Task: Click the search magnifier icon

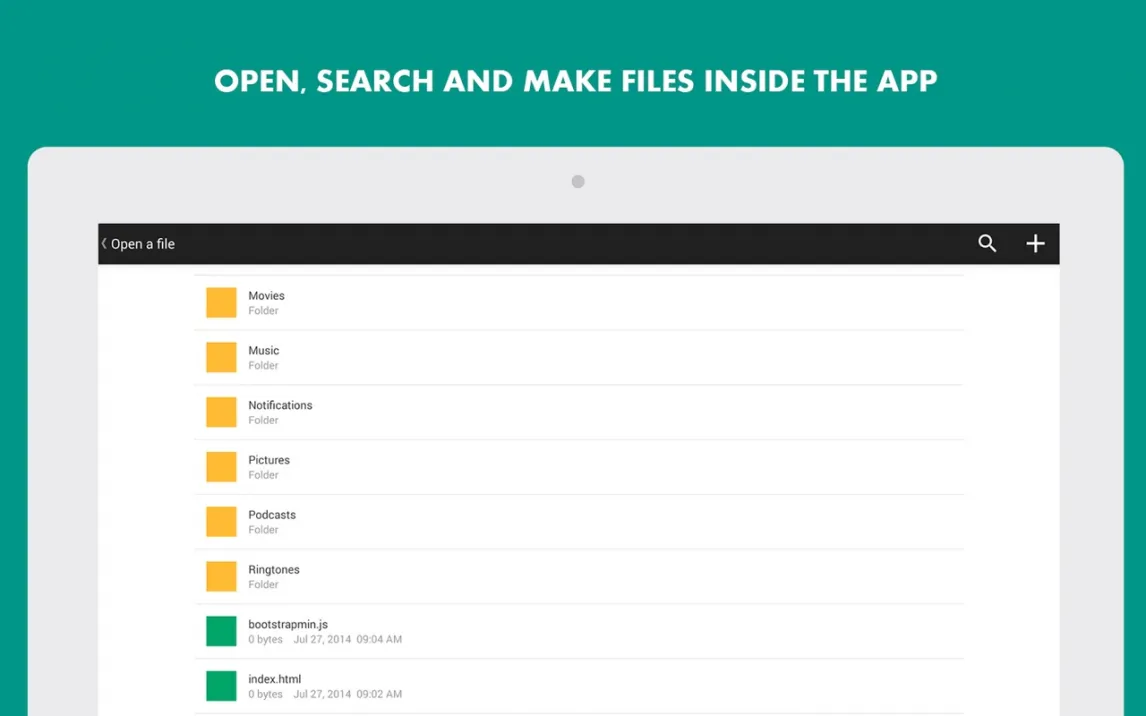Action: pyautogui.click(x=987, y=244)
